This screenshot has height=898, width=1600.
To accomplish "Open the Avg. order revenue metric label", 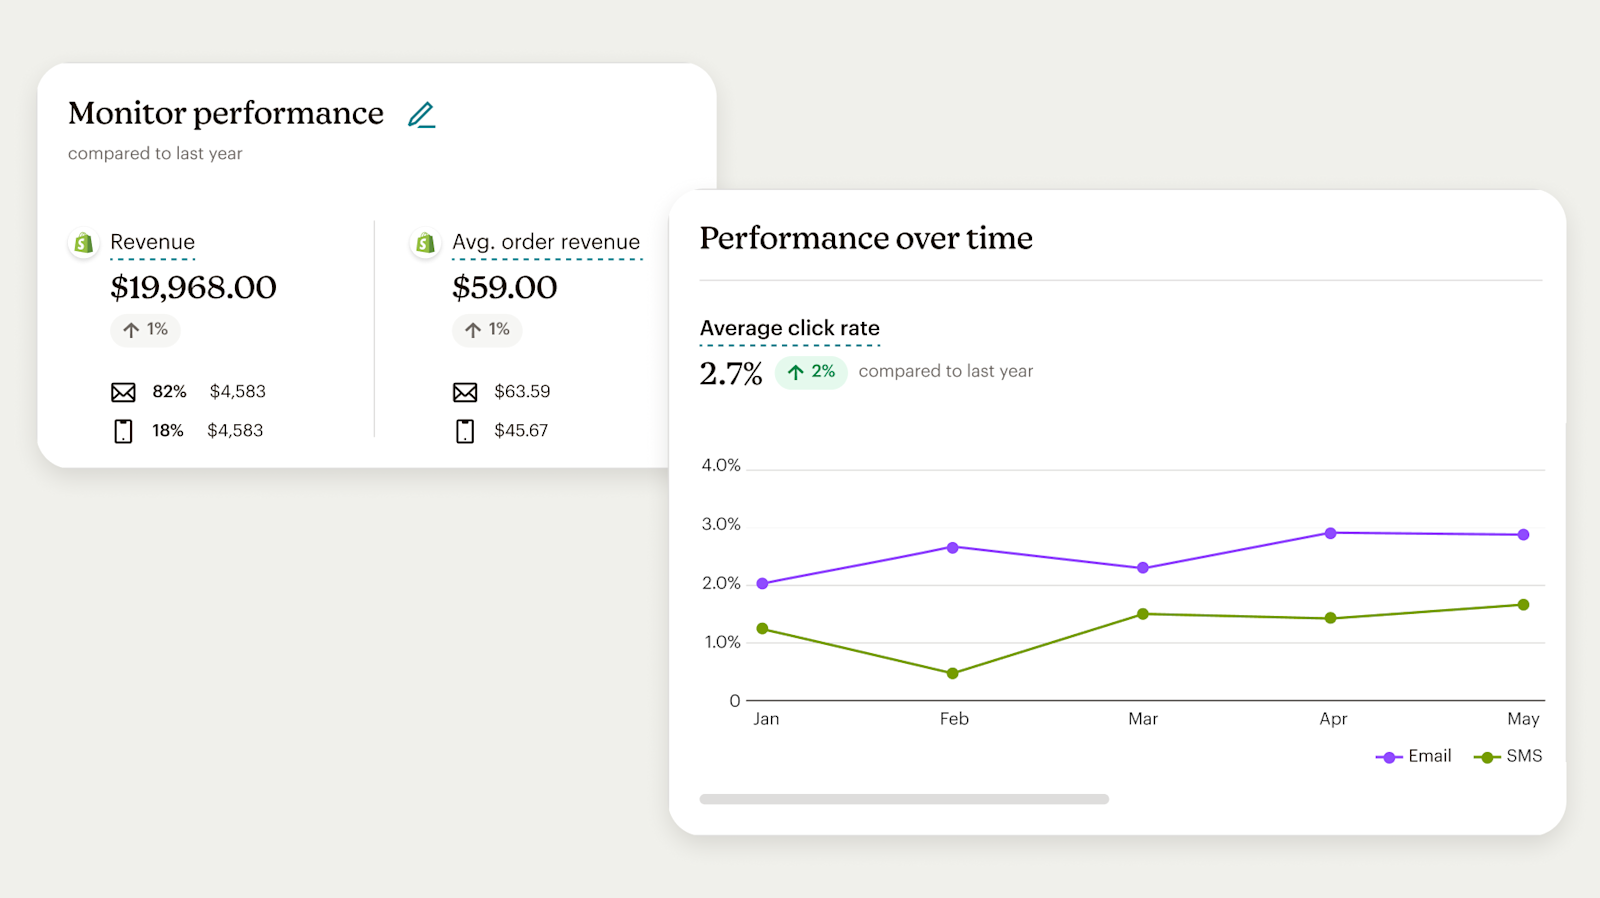I will click(546, 242).
